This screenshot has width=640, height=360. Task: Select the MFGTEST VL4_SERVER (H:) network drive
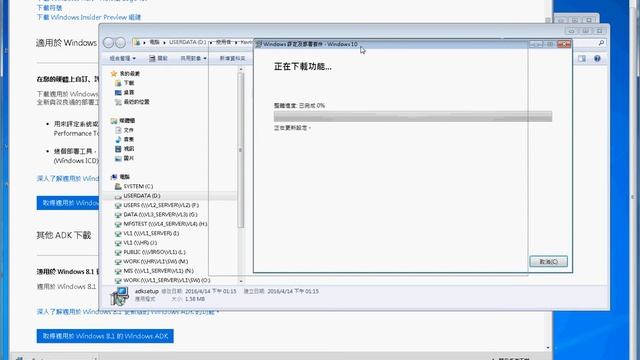click(165, 224)
